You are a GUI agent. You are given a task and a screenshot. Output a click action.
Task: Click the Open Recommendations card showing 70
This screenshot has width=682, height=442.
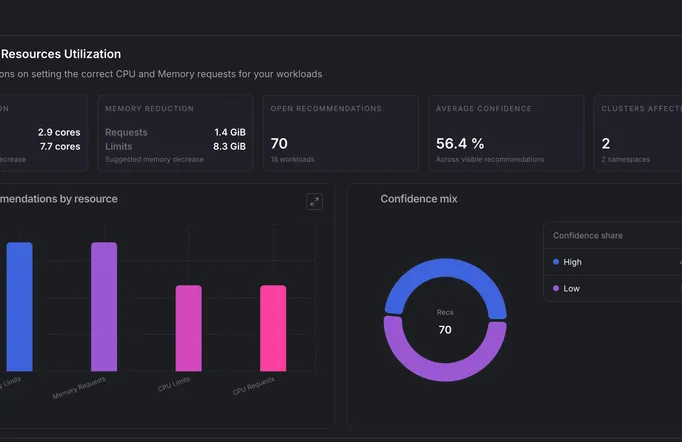[341, 133]
